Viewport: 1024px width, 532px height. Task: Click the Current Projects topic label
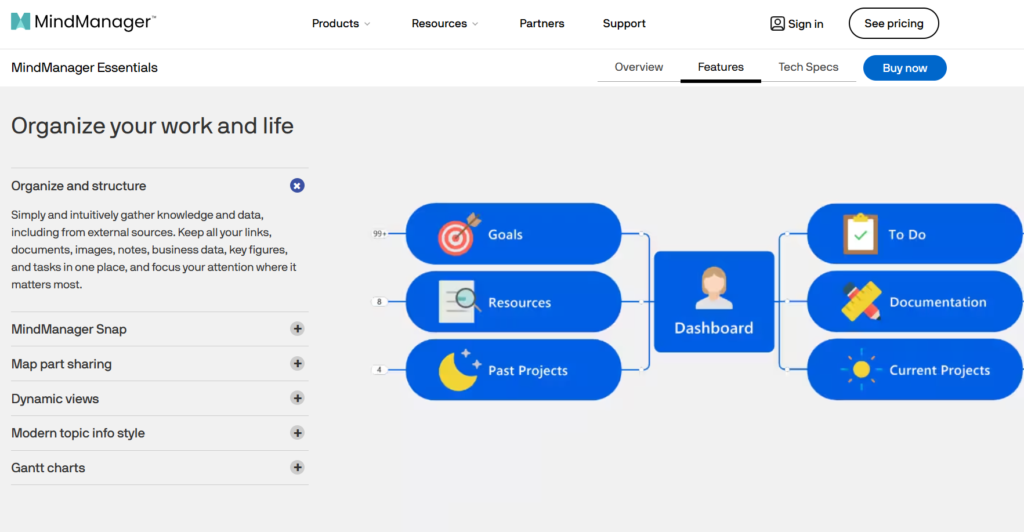point(939,370)
